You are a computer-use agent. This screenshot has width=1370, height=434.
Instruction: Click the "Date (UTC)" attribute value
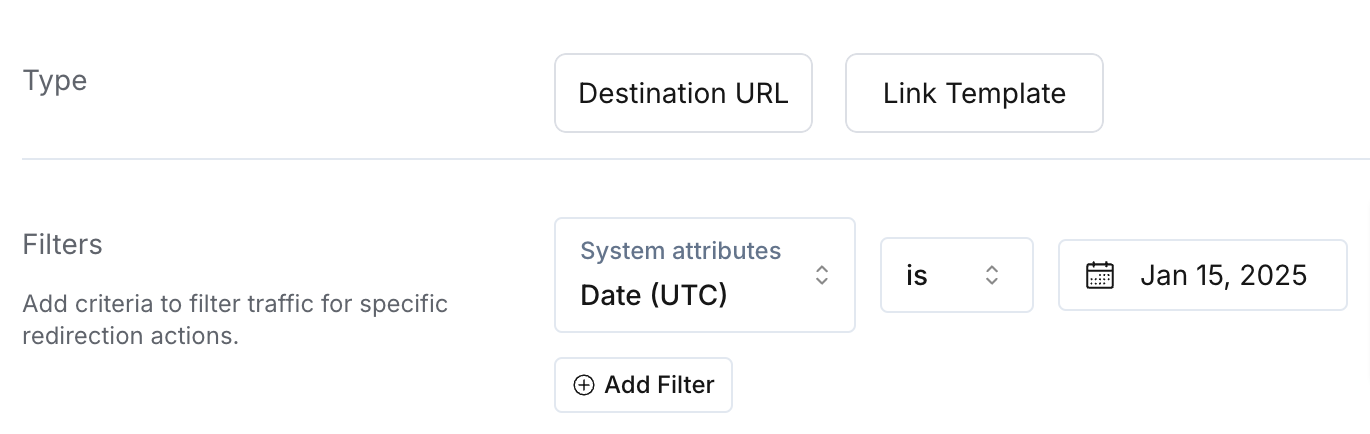pos(654,295)
